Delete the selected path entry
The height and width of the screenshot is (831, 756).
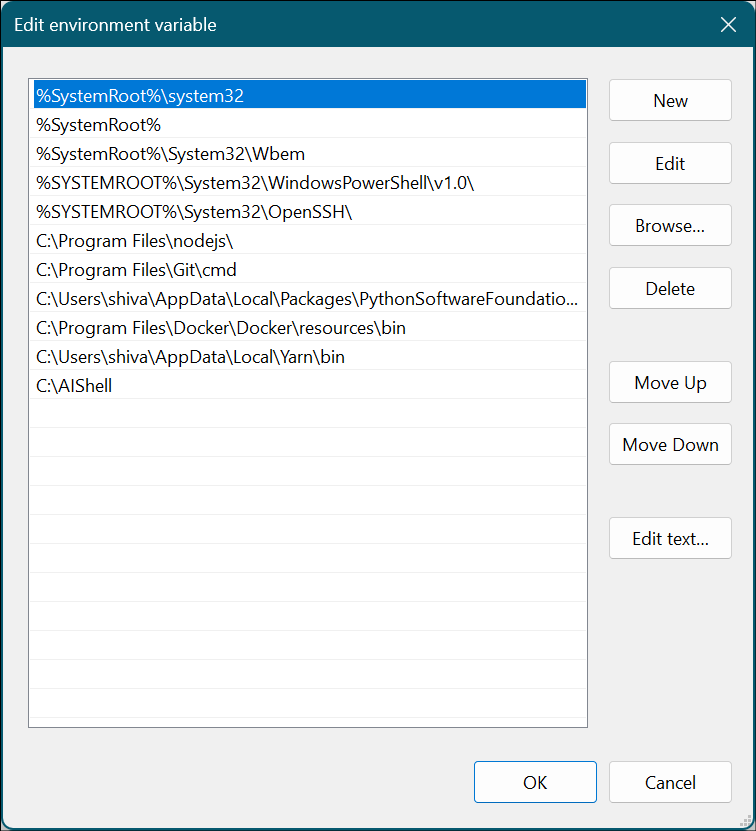pos(670,289)
